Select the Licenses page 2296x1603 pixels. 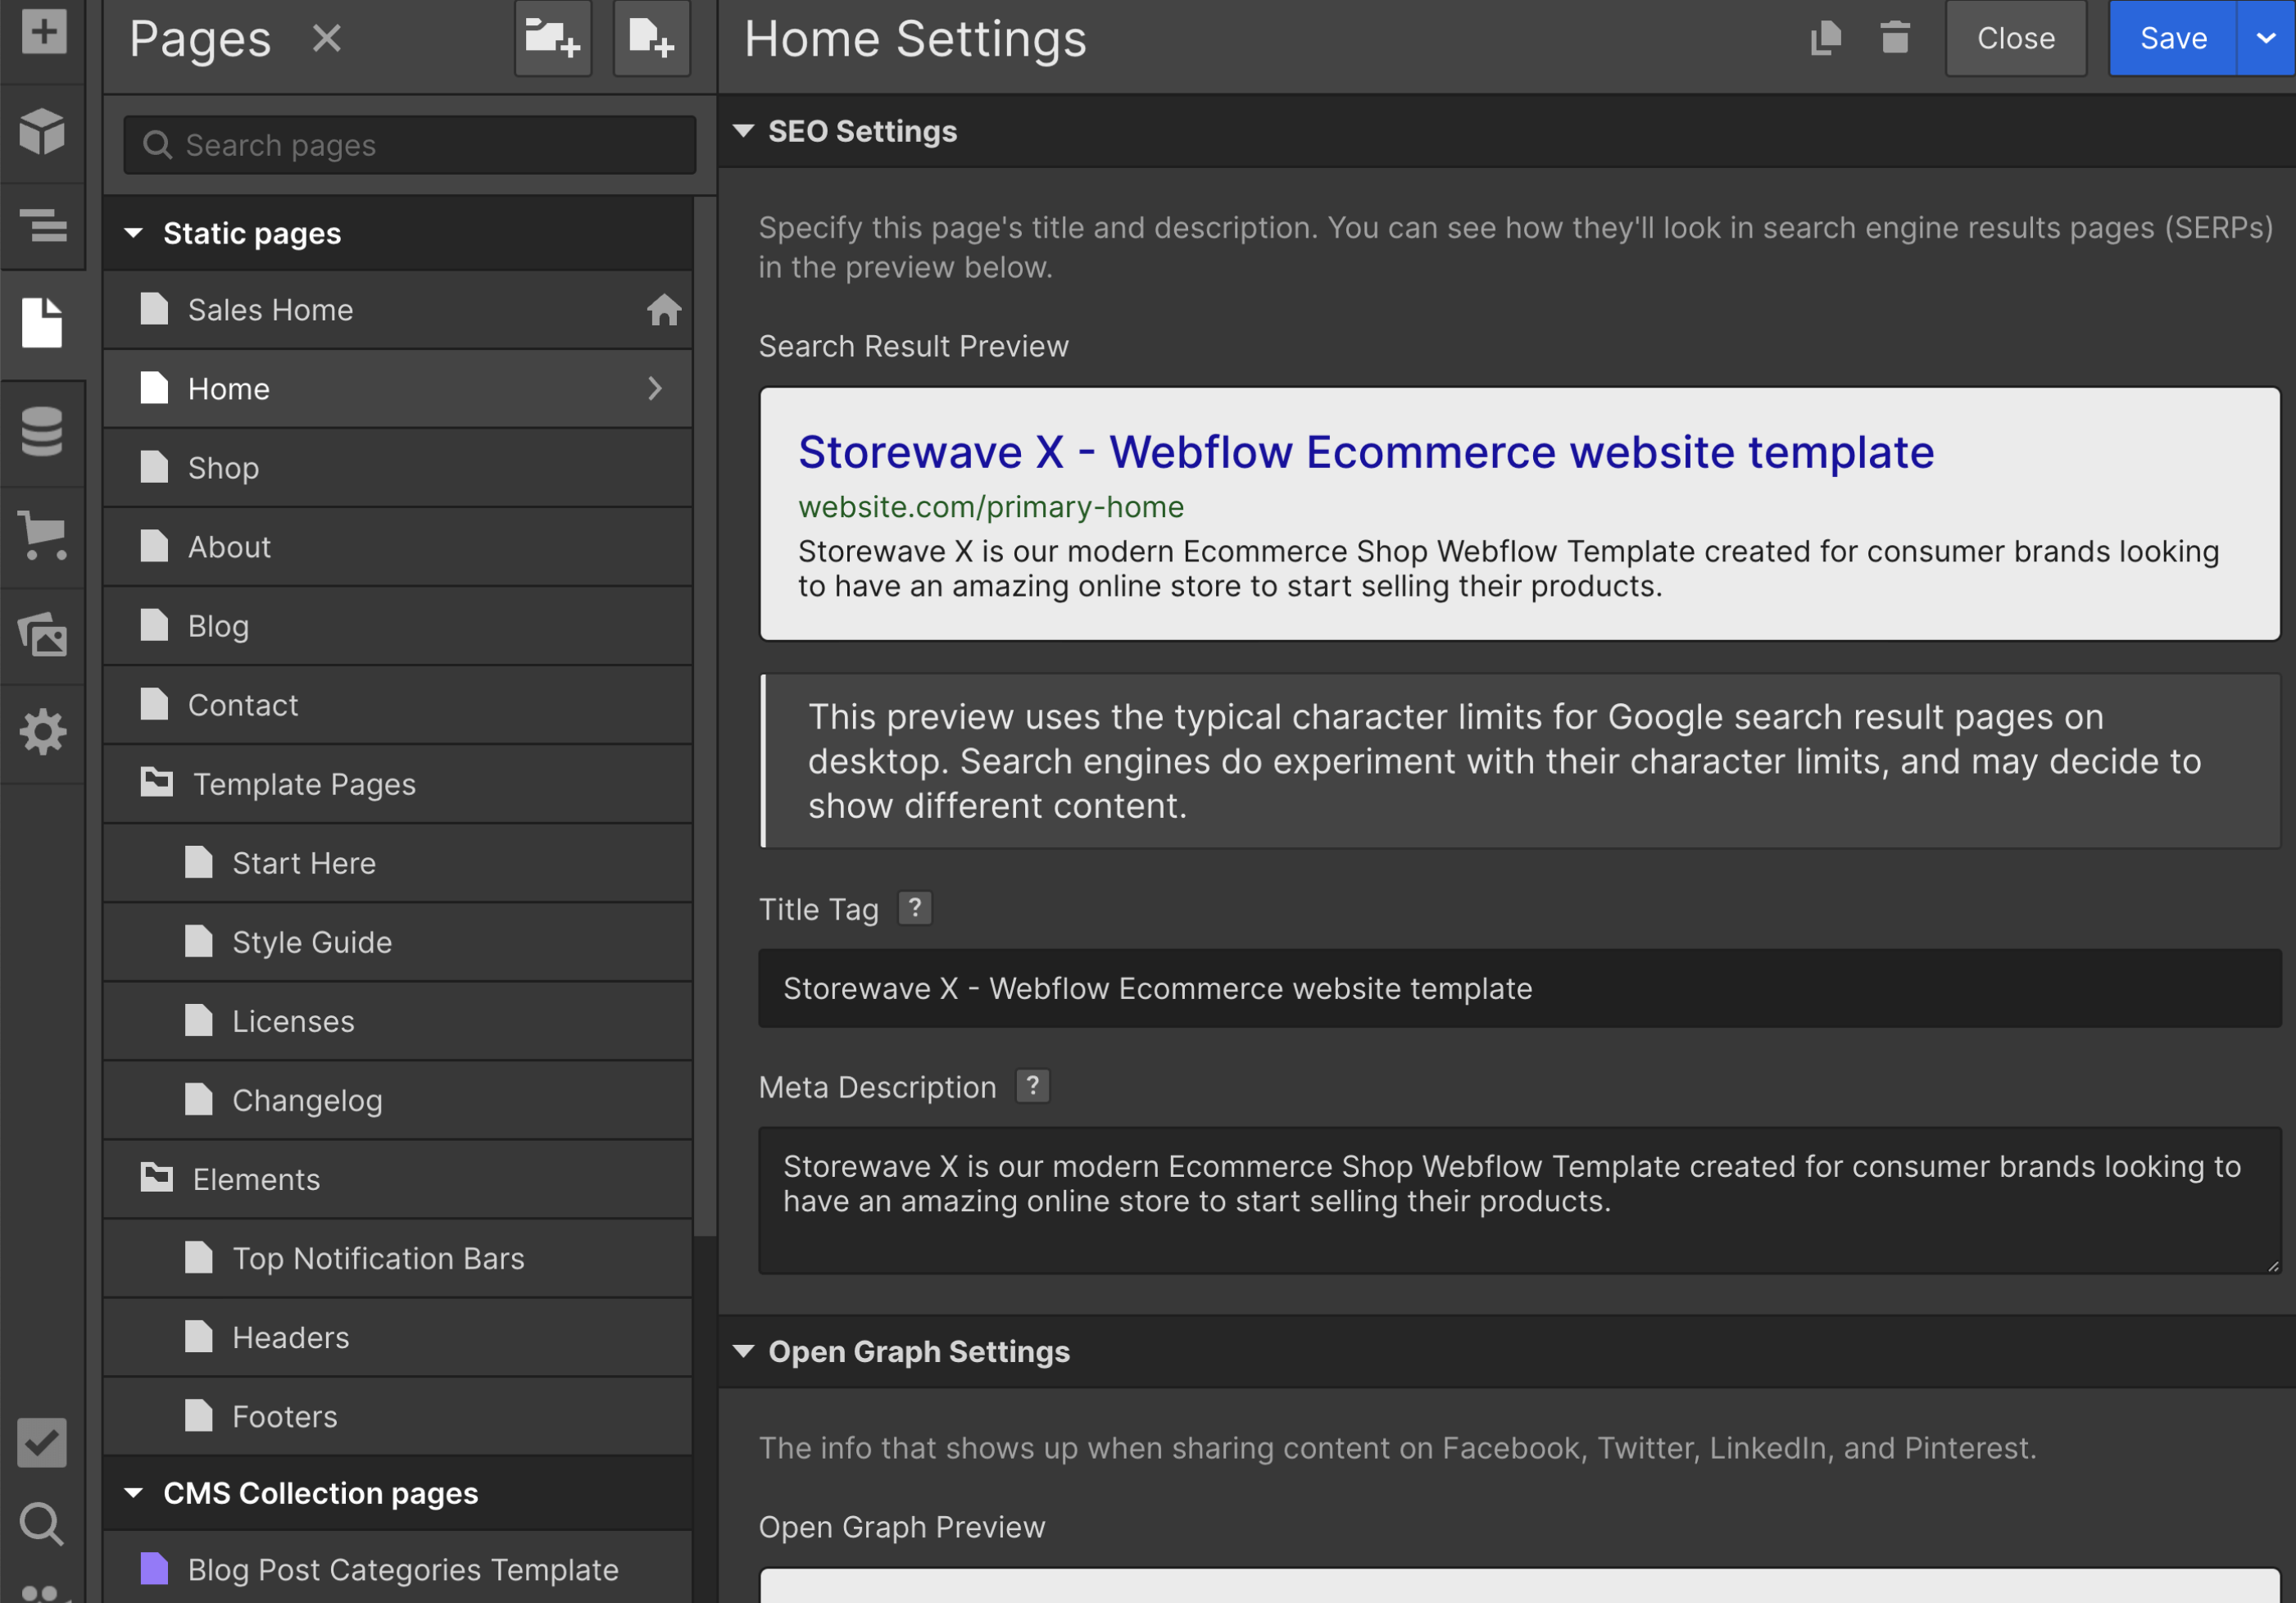point(397,1021)
